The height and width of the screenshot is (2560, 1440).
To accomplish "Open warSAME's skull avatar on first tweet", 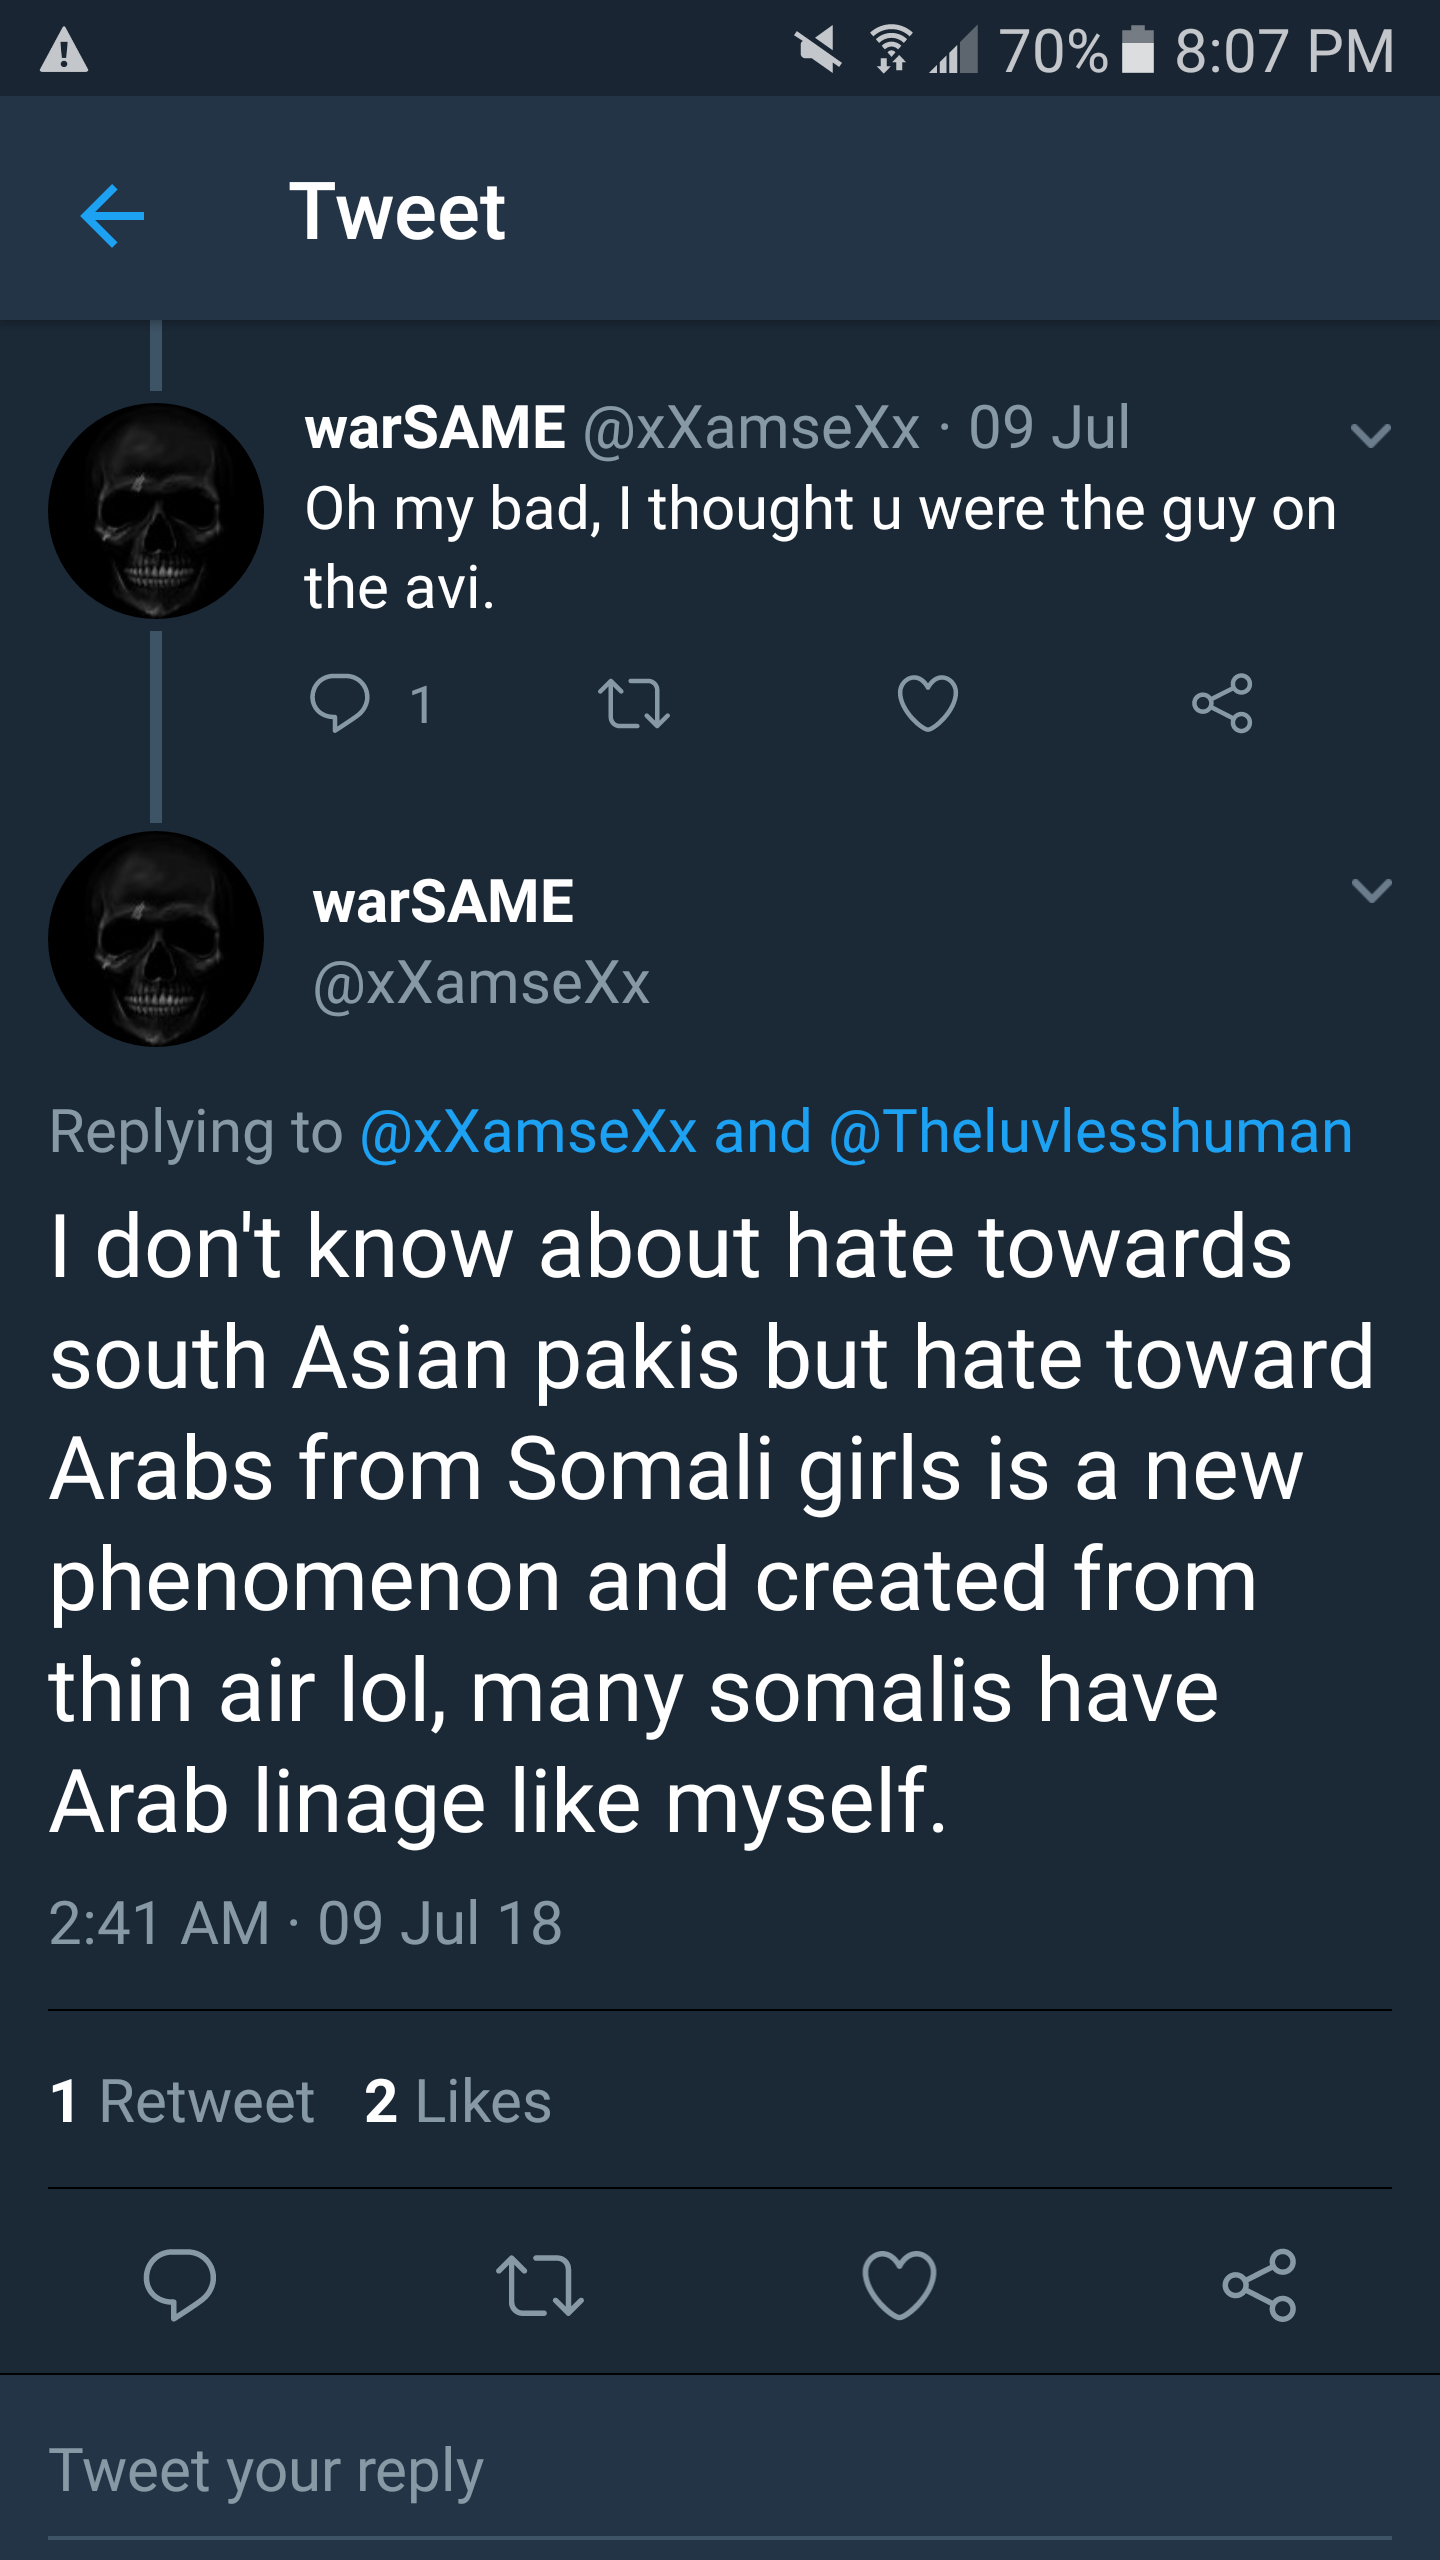I will 156,511.
